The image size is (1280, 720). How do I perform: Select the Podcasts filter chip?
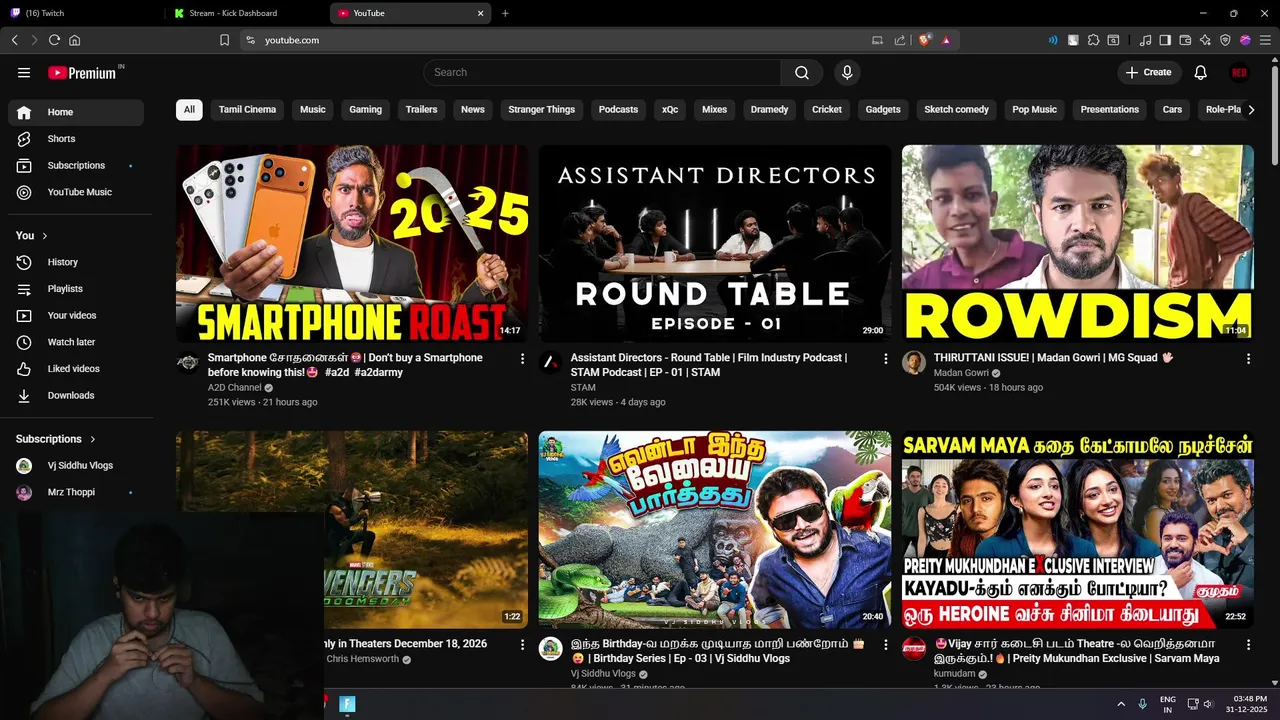pos(618,110)
